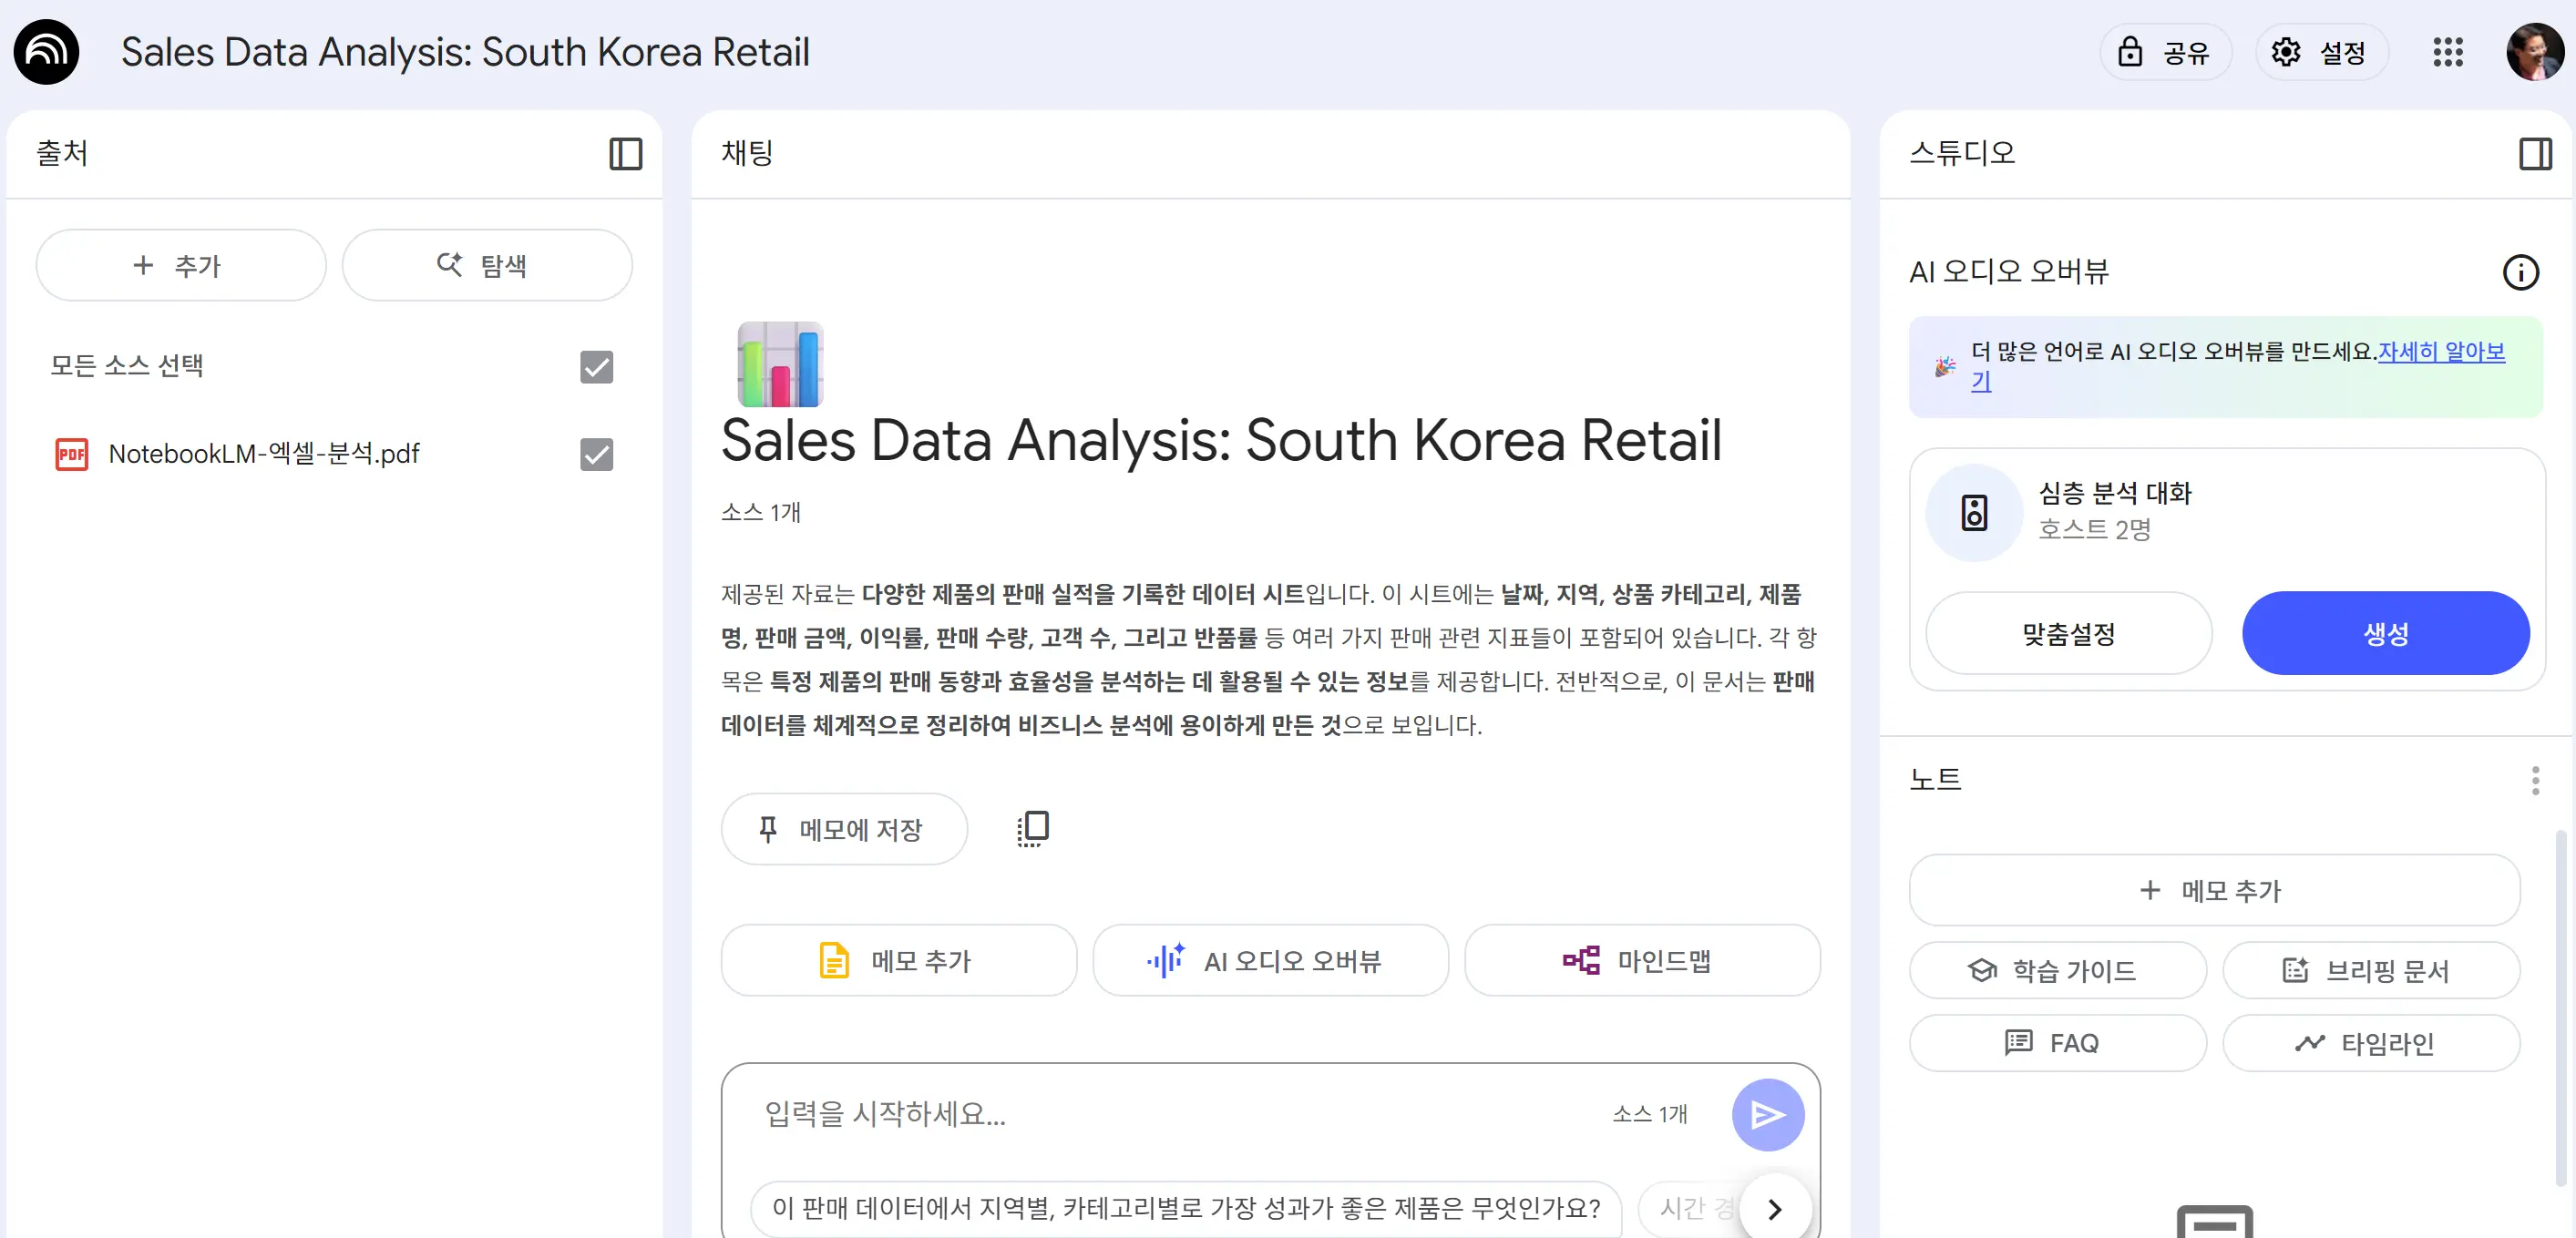This screenshot has width=2576, height=1238.
Task: Click the chevron next to suggested question
Action: point(1775,1209)
